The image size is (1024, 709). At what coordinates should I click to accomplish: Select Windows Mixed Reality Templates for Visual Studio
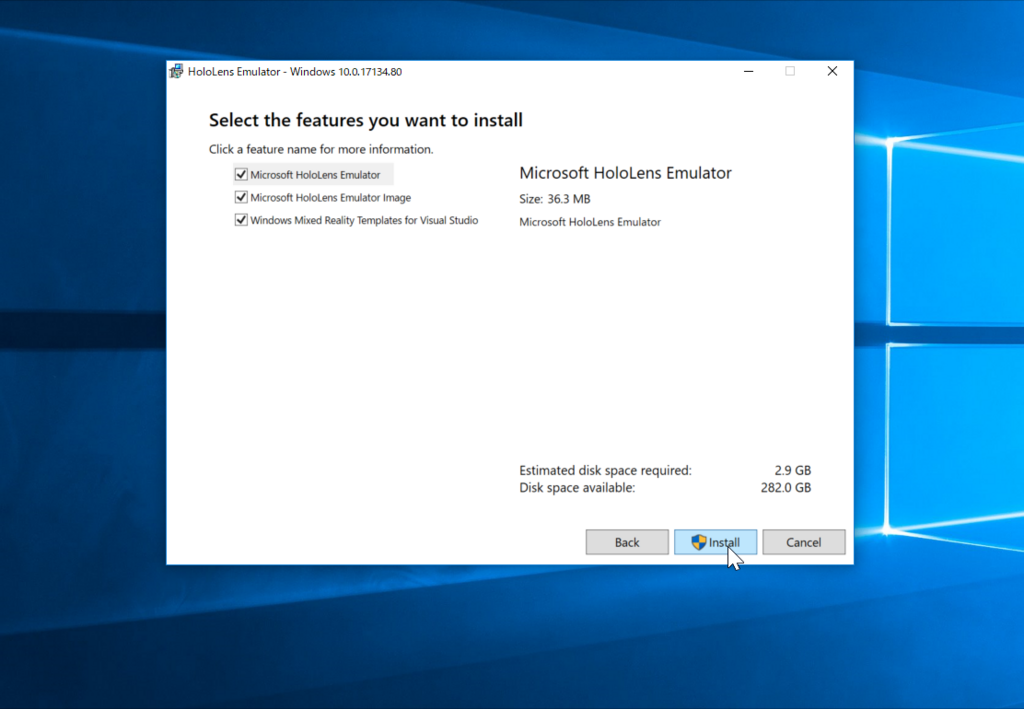pyautogui.click(x=364, y=221)
